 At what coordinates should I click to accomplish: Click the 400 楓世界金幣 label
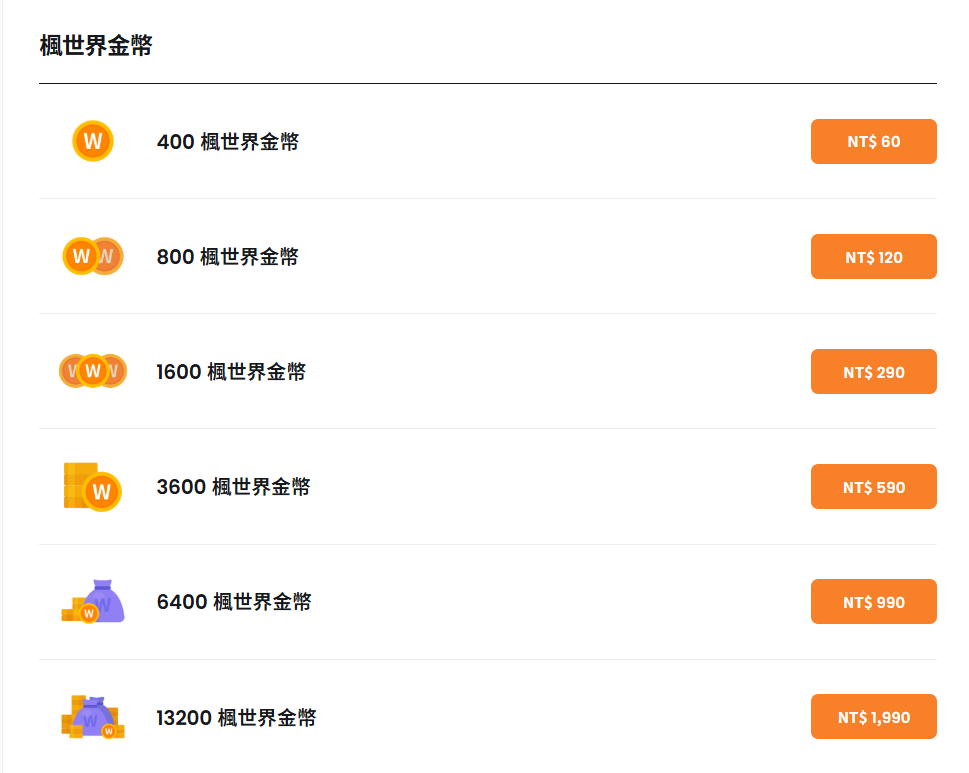[x=227, y=142]
